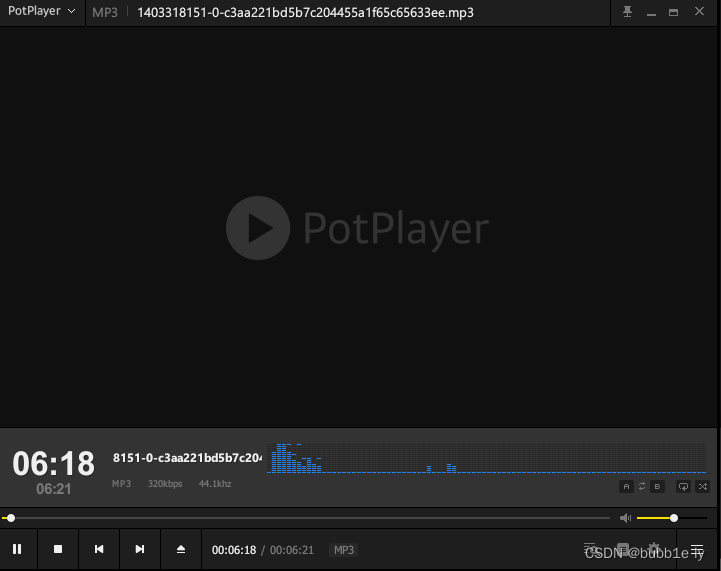Viewport: 721px width, 571px height.
Task: Open a file with the eject button
Action: pos(181,549)
